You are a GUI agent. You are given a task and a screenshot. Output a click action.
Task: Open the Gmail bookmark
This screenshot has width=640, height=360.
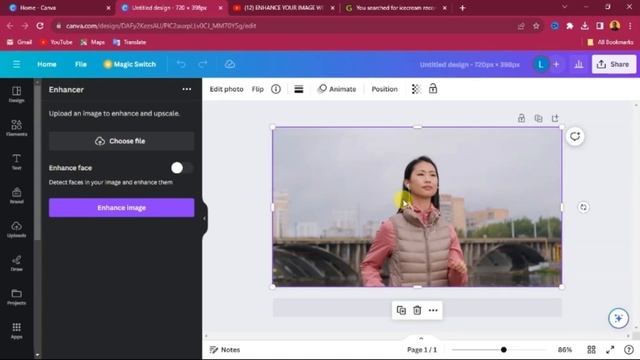pyautogui.click(x=20, y=42)
